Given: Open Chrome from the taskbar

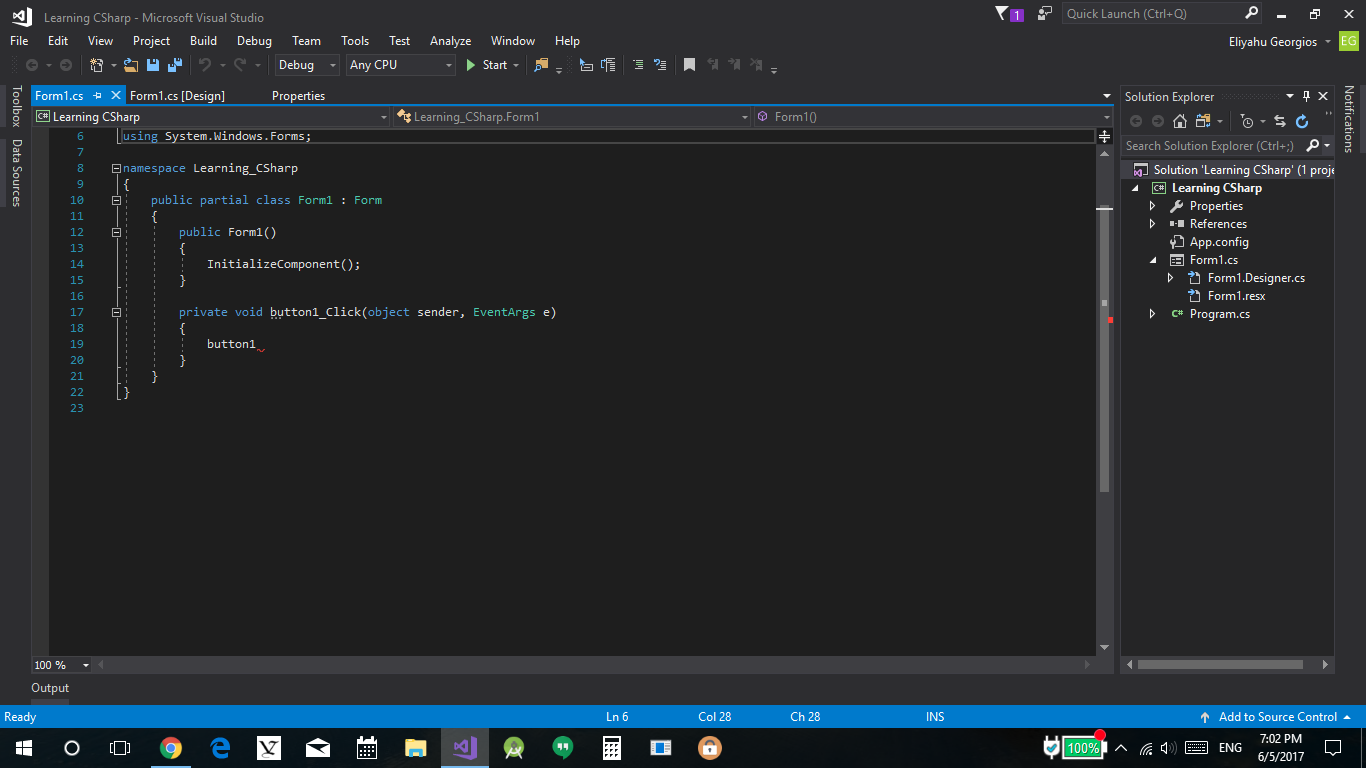Looking at the screenshot, I should pos(171,747).
